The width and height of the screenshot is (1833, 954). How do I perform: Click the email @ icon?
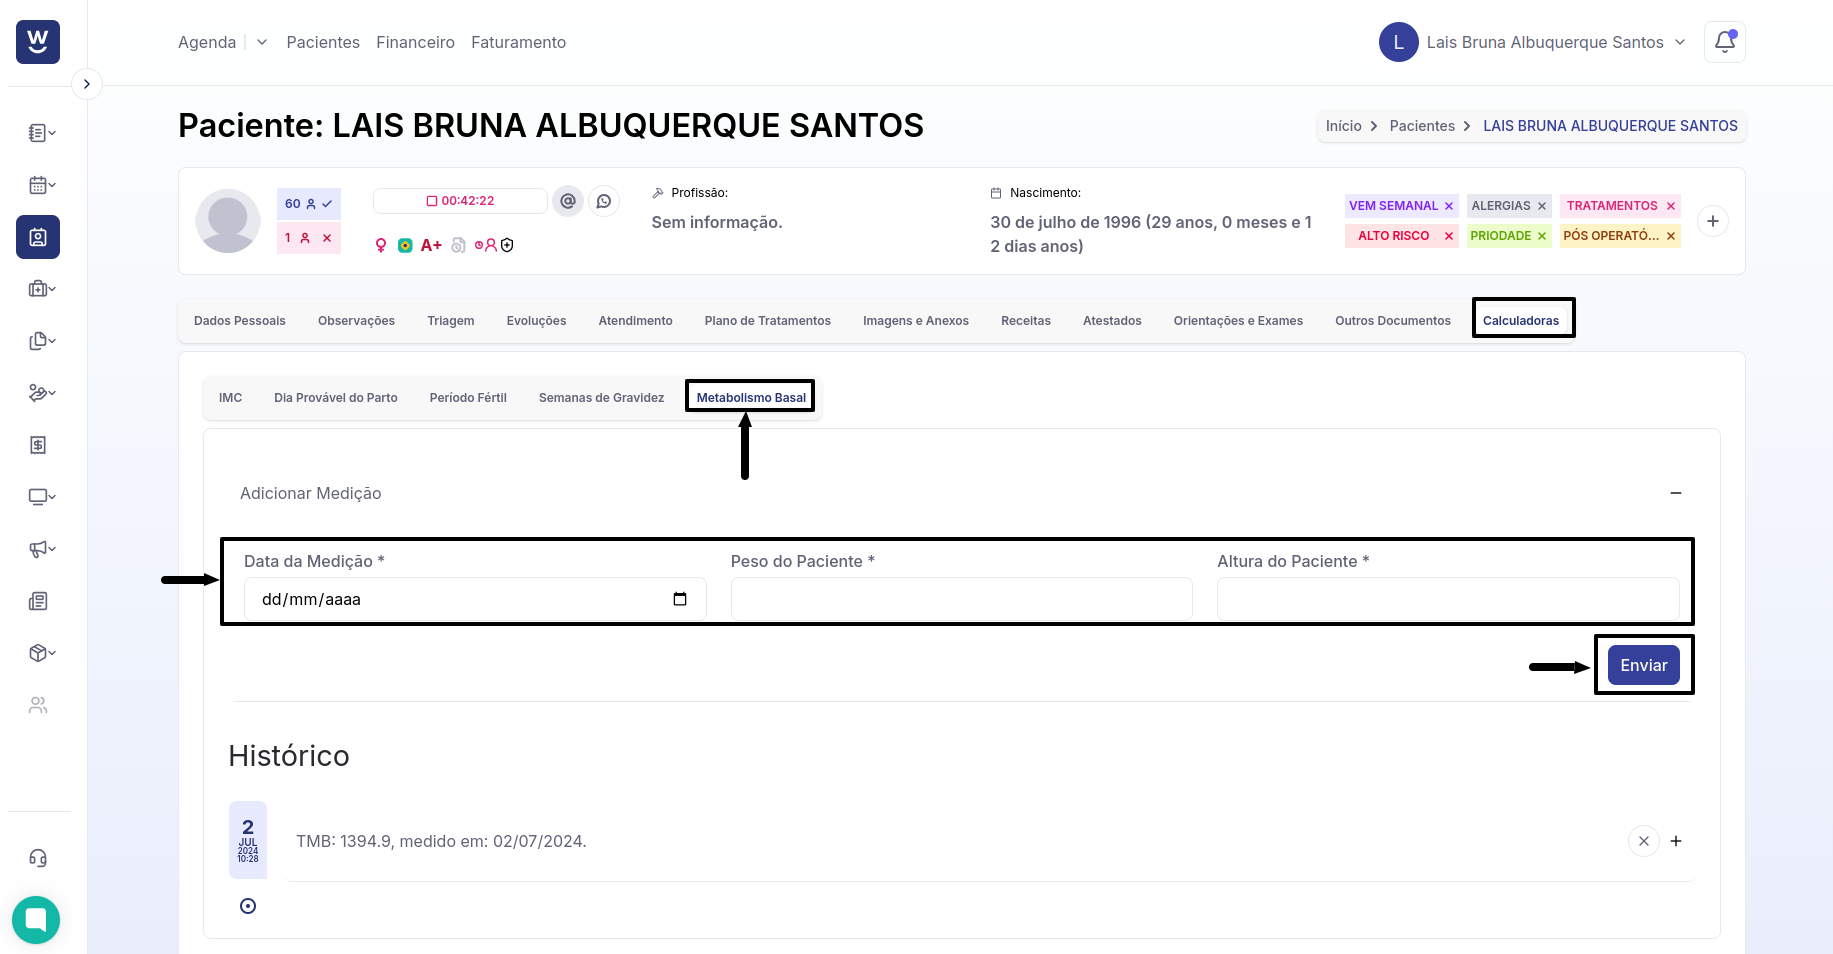pyautogui.click(x=568, y=201)
